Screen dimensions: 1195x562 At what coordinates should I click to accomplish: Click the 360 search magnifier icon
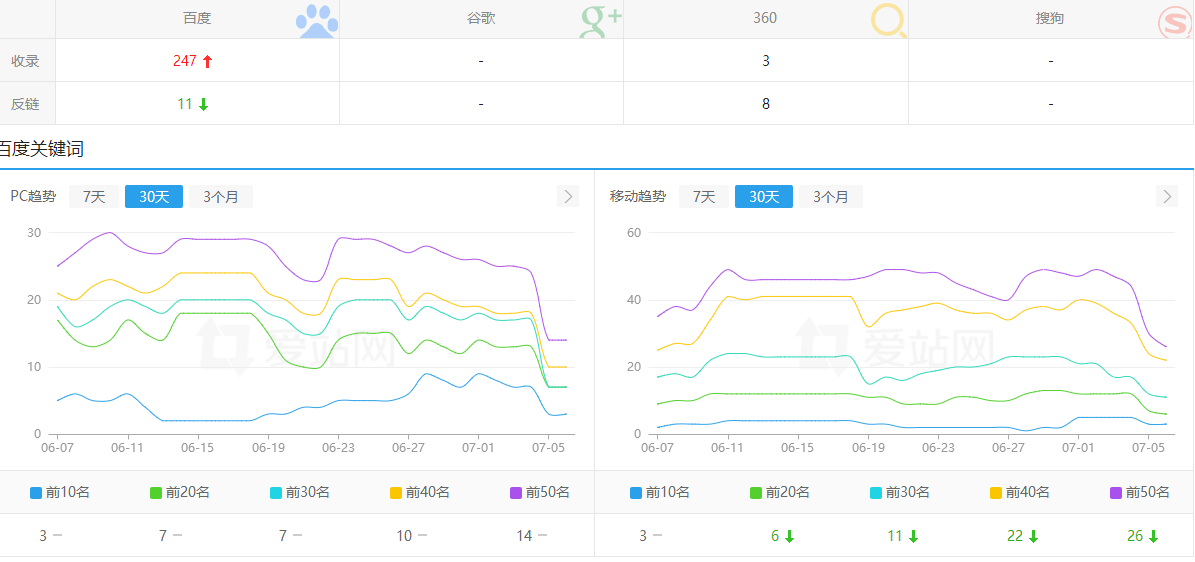[x=889, y=21]
